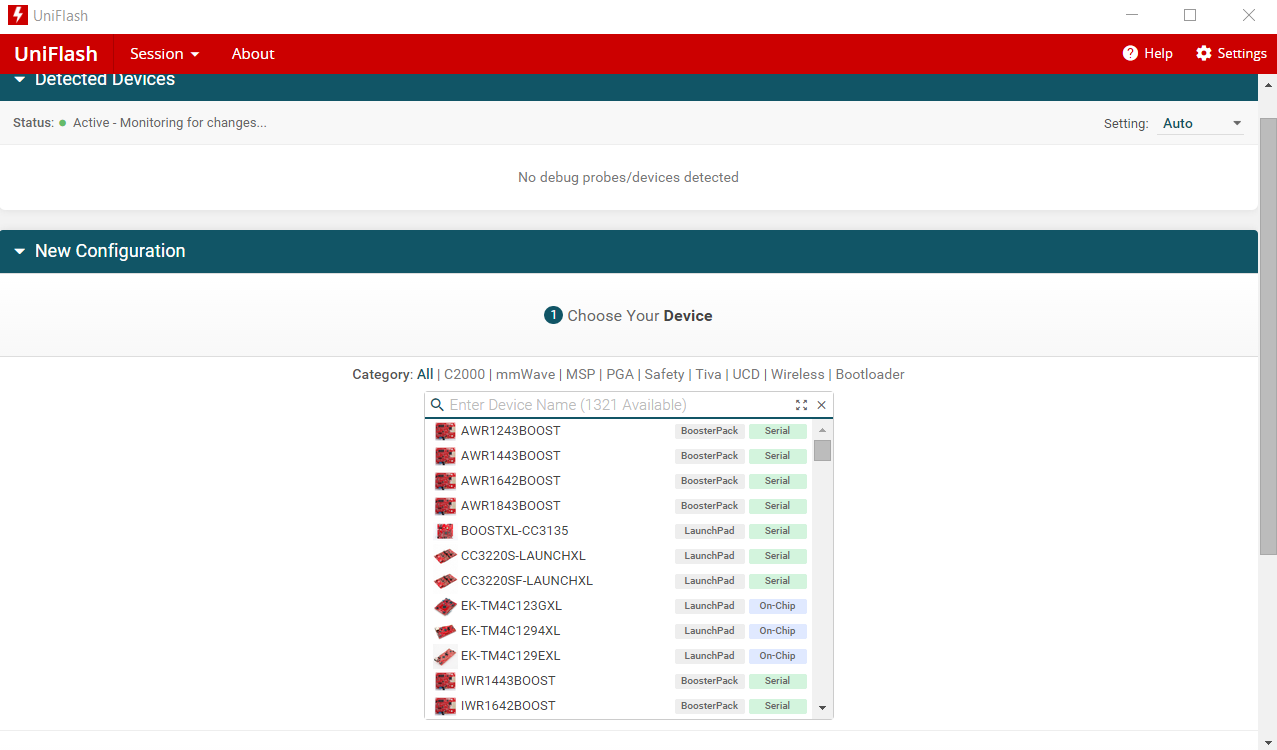Collapse the Detected Devices section
1277x750 pixels.
19,80
